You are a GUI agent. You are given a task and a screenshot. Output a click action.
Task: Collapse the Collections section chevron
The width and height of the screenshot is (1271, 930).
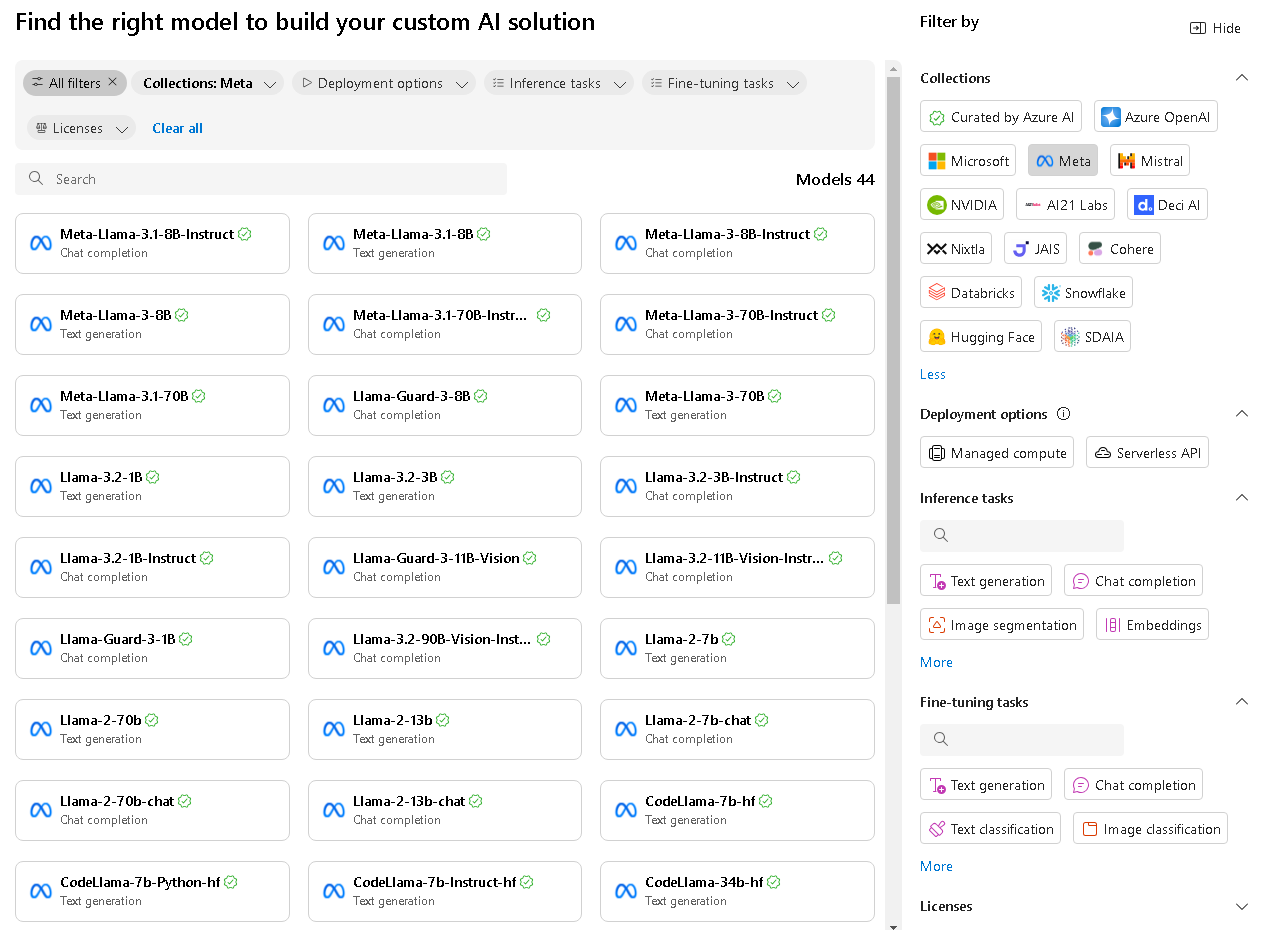tap(1242, 78)
